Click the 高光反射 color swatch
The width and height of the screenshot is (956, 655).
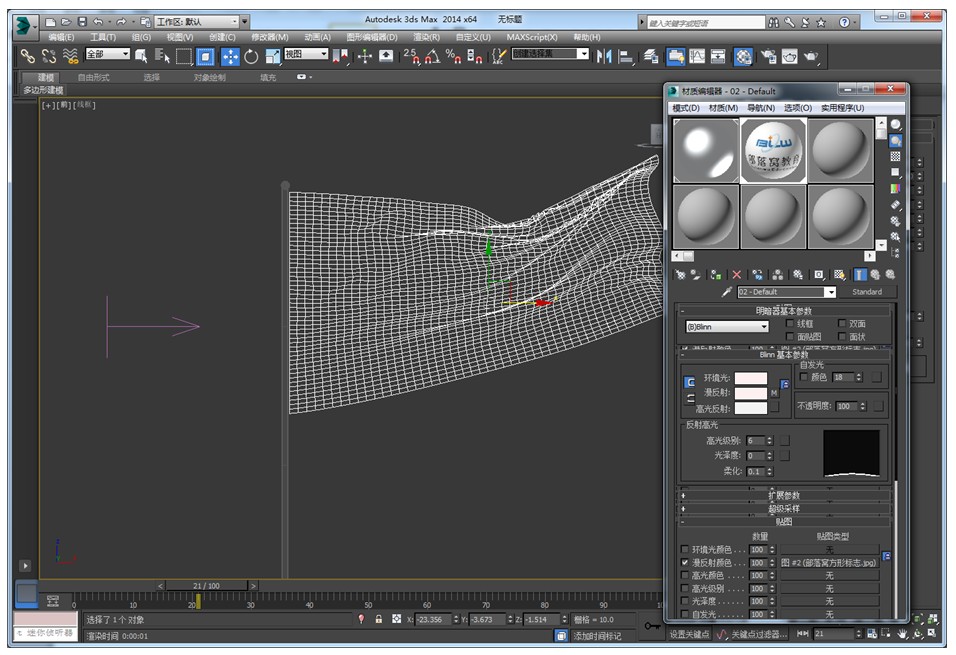(751, 408)
